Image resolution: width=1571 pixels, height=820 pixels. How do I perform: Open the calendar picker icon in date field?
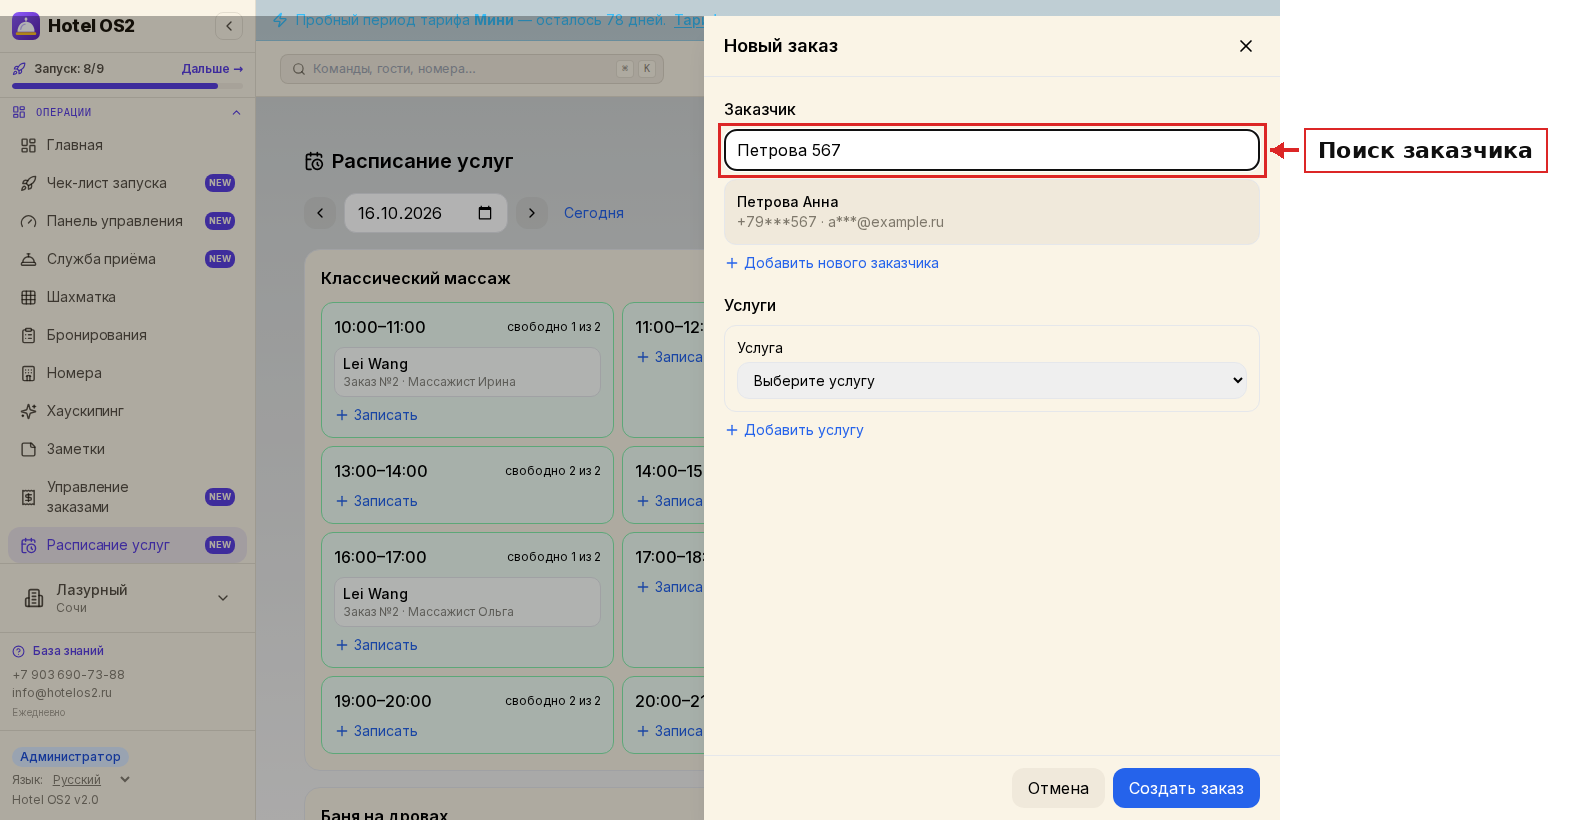[x=485, y=213]
